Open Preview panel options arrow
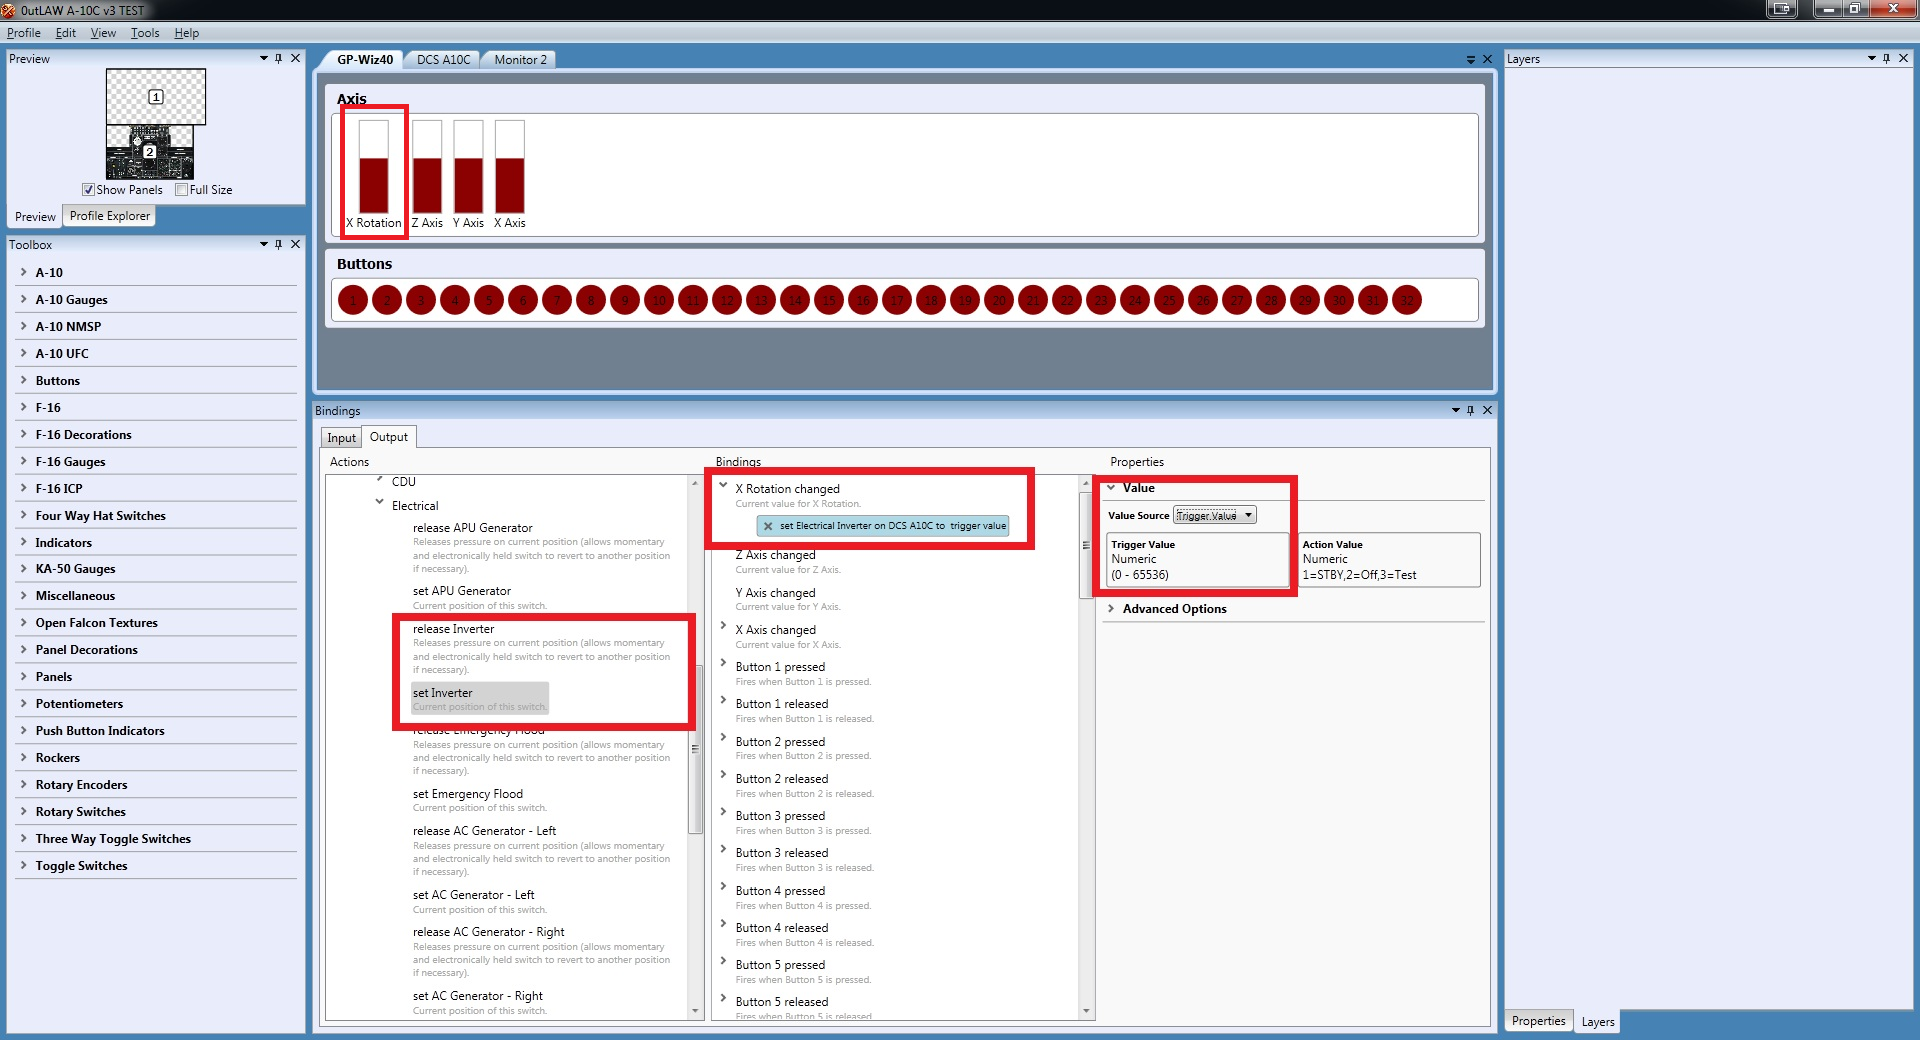 pos(264,58)
